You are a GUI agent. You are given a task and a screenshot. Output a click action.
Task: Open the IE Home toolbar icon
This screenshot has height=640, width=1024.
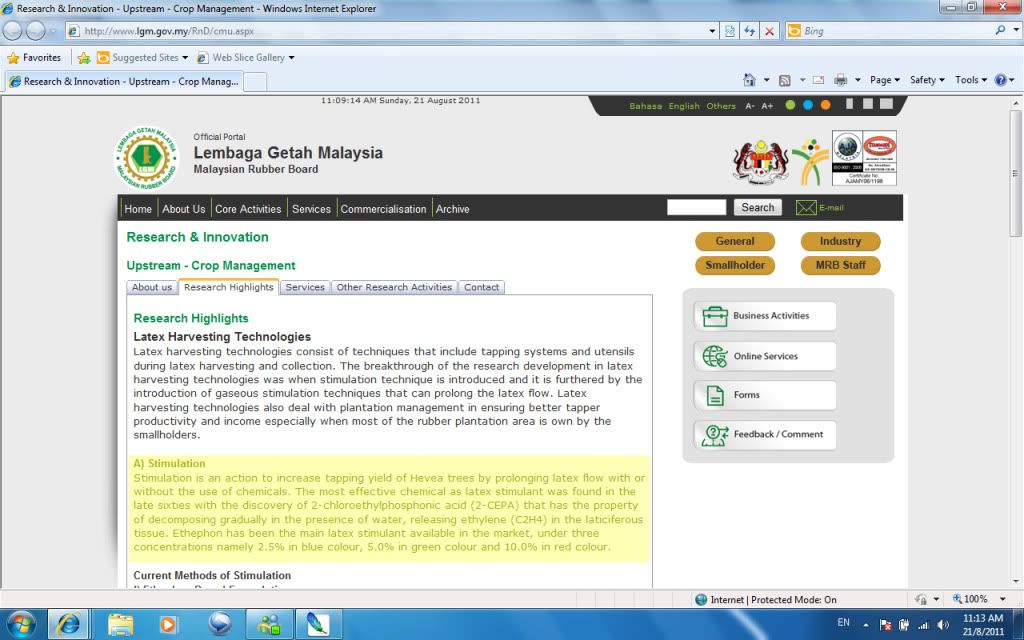(749, 80)
